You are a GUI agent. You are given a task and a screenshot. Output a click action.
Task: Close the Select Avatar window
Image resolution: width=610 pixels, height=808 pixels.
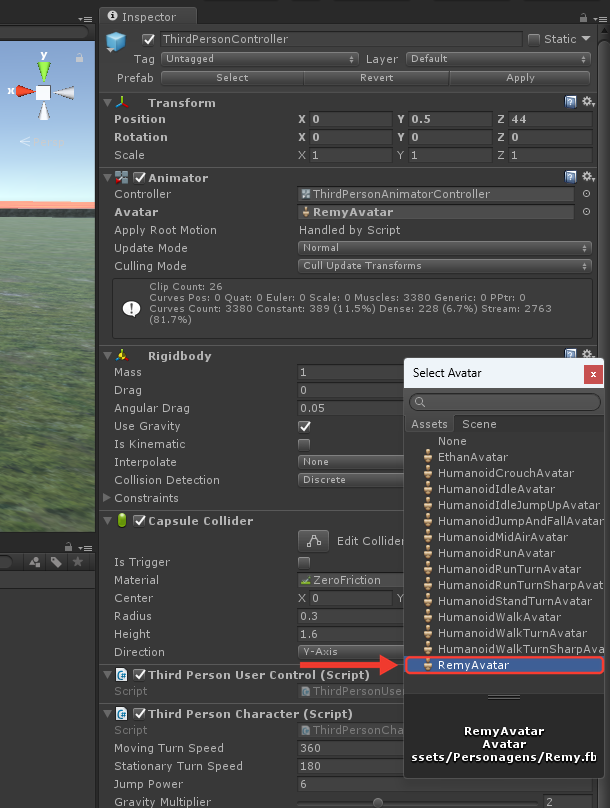tap(593, 374)
